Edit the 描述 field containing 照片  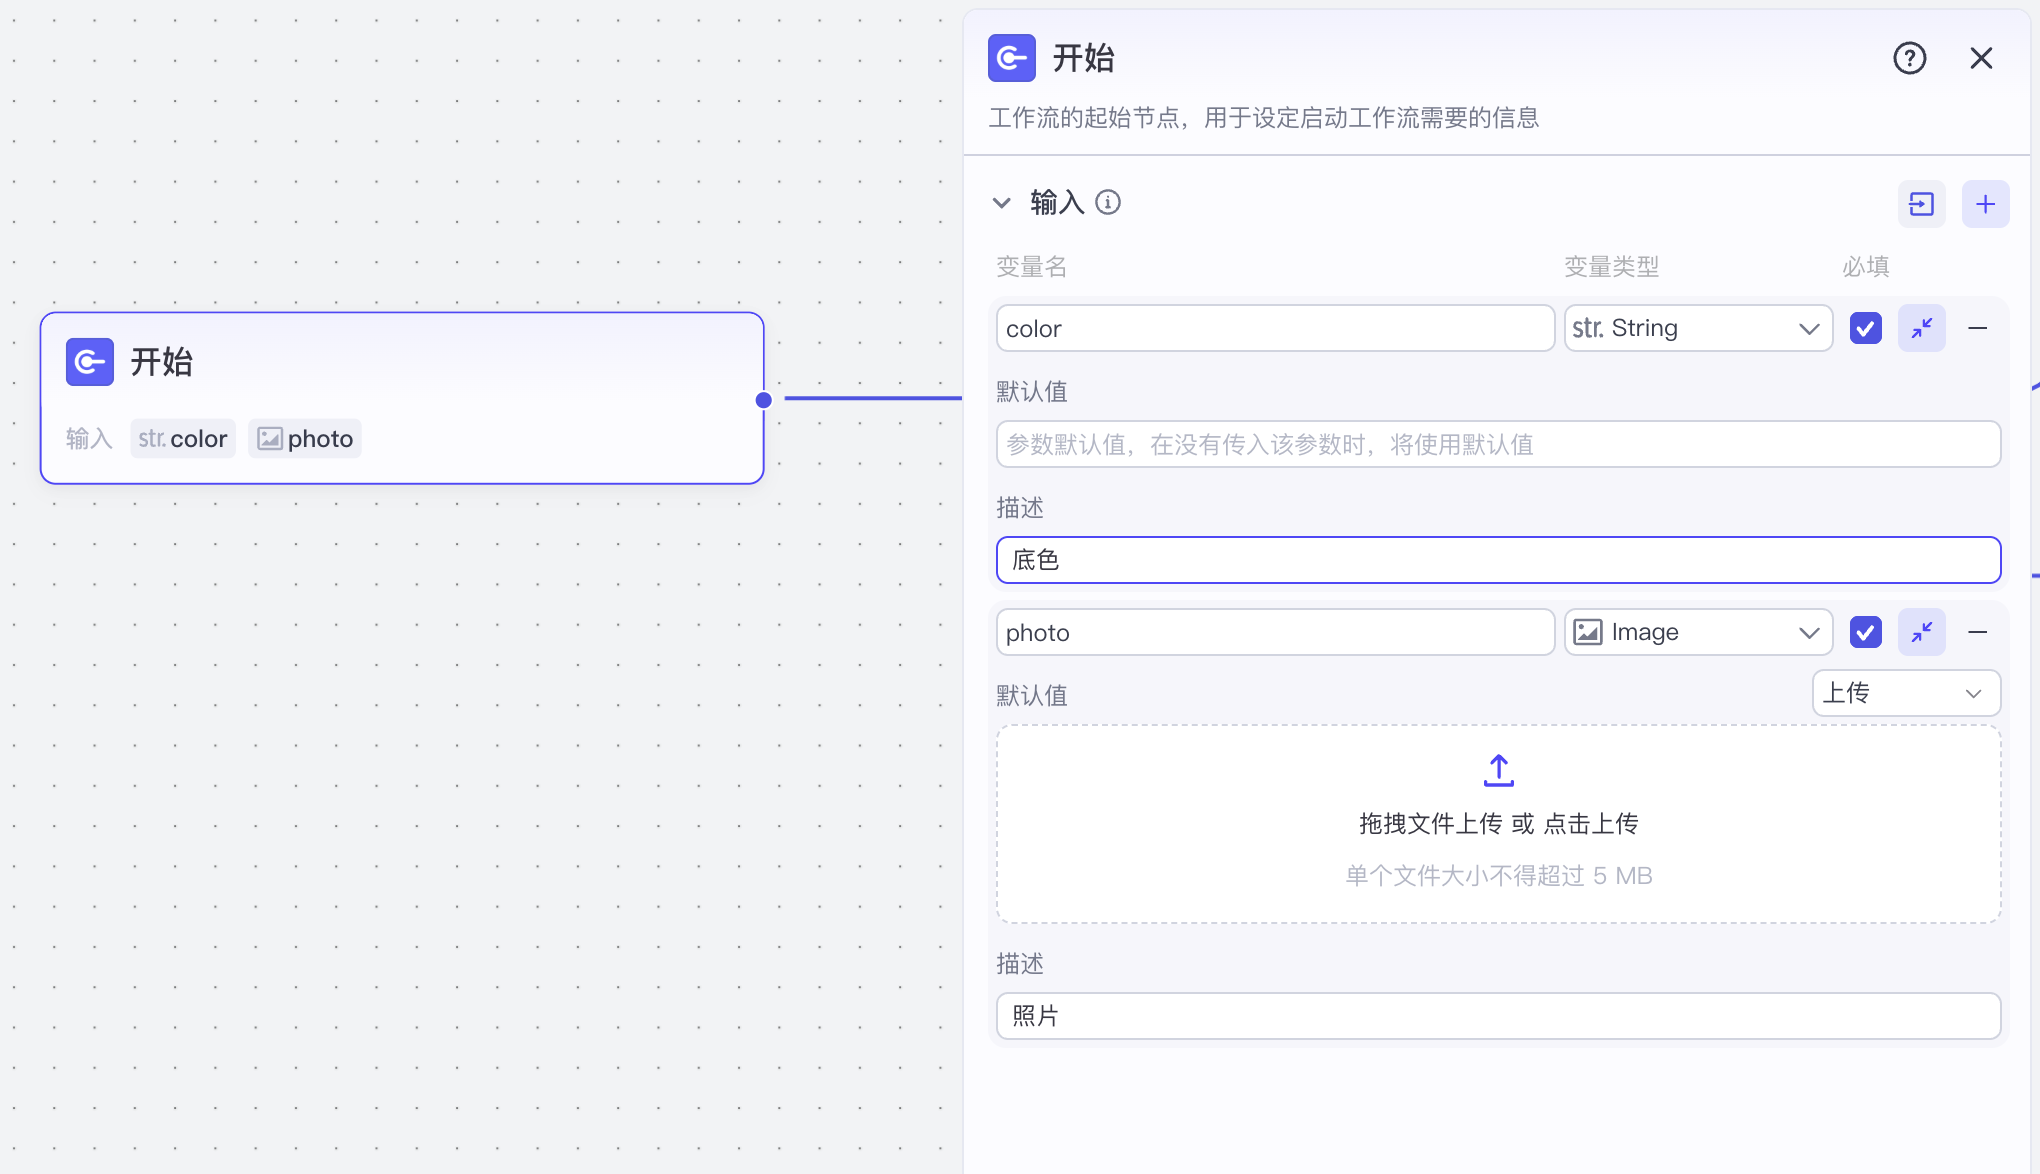1497,1015
